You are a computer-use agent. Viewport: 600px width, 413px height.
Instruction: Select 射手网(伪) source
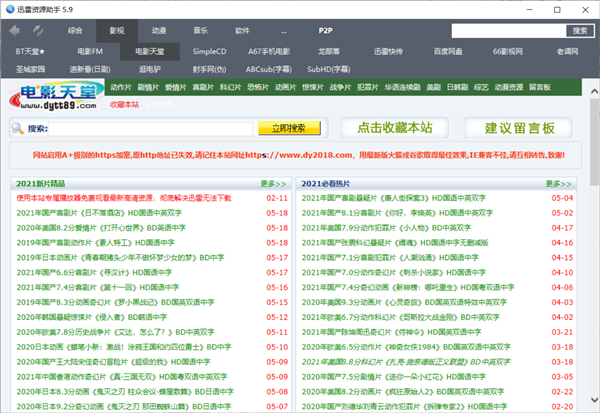point(209,69)
